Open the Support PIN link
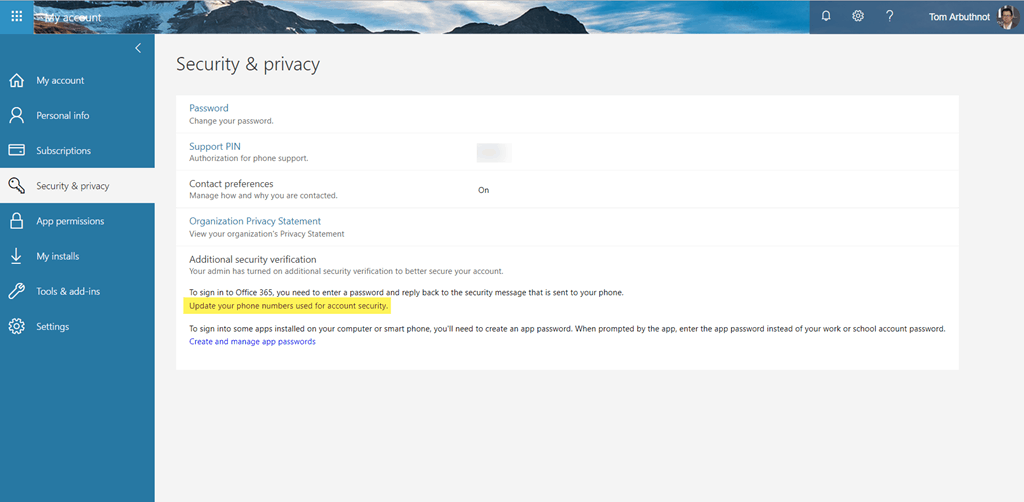 tap(215, 146)
